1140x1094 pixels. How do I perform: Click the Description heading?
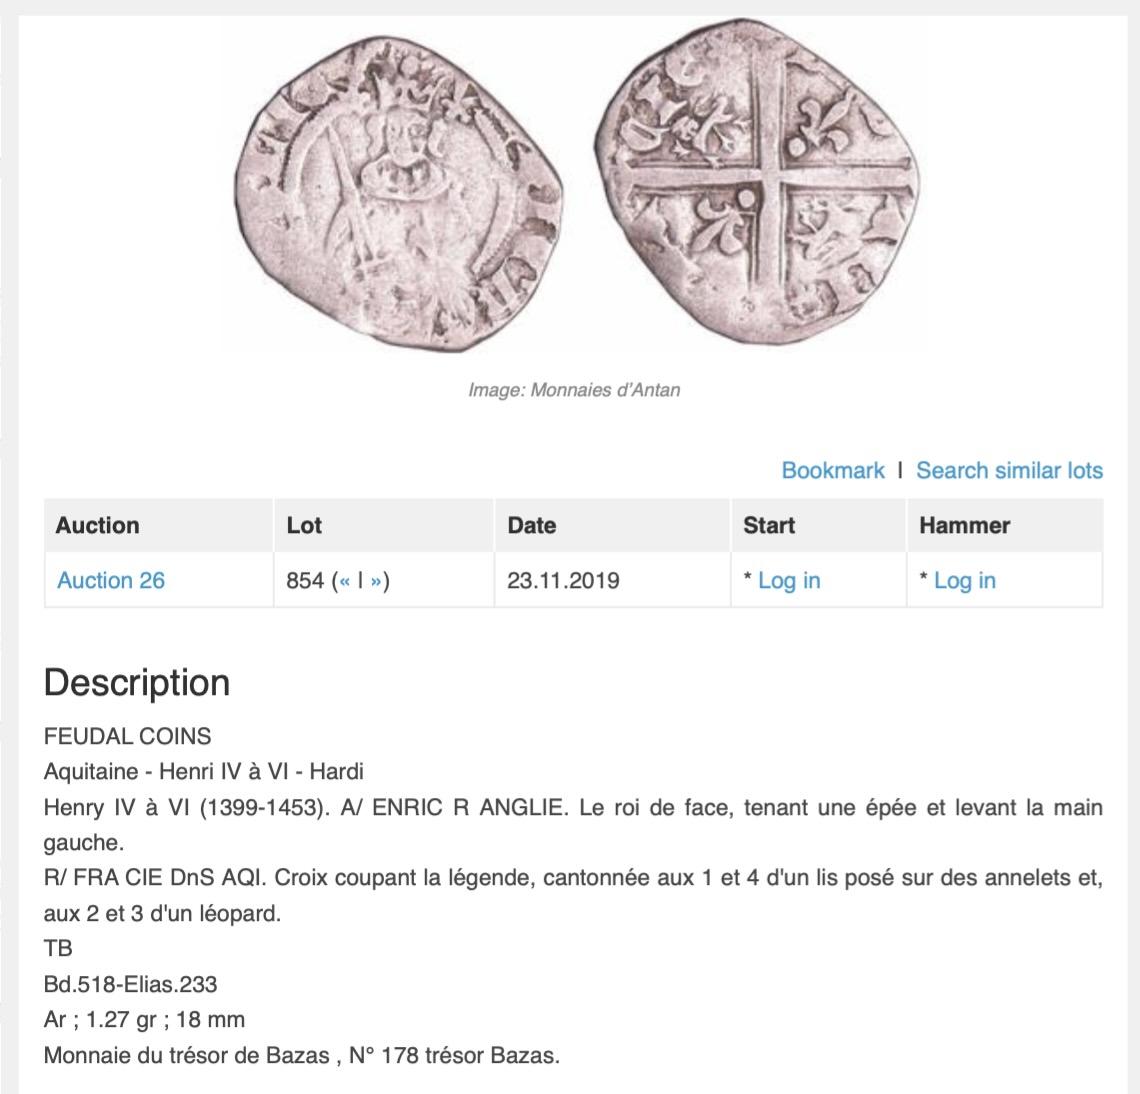click(x=137, y=683)
